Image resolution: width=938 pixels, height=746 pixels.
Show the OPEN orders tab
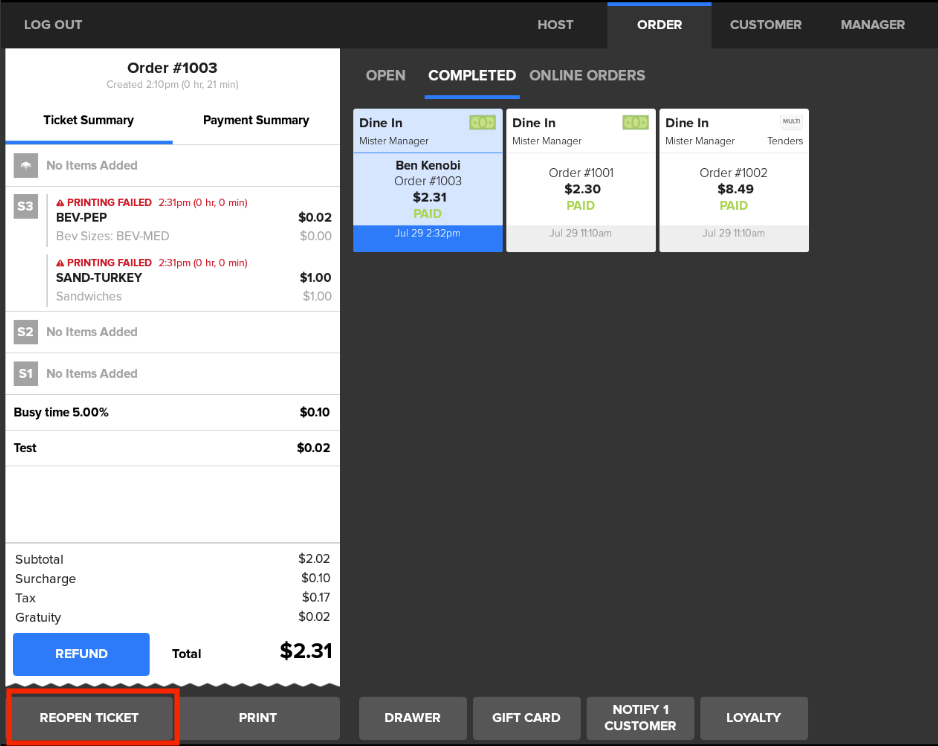pos(386,76)
